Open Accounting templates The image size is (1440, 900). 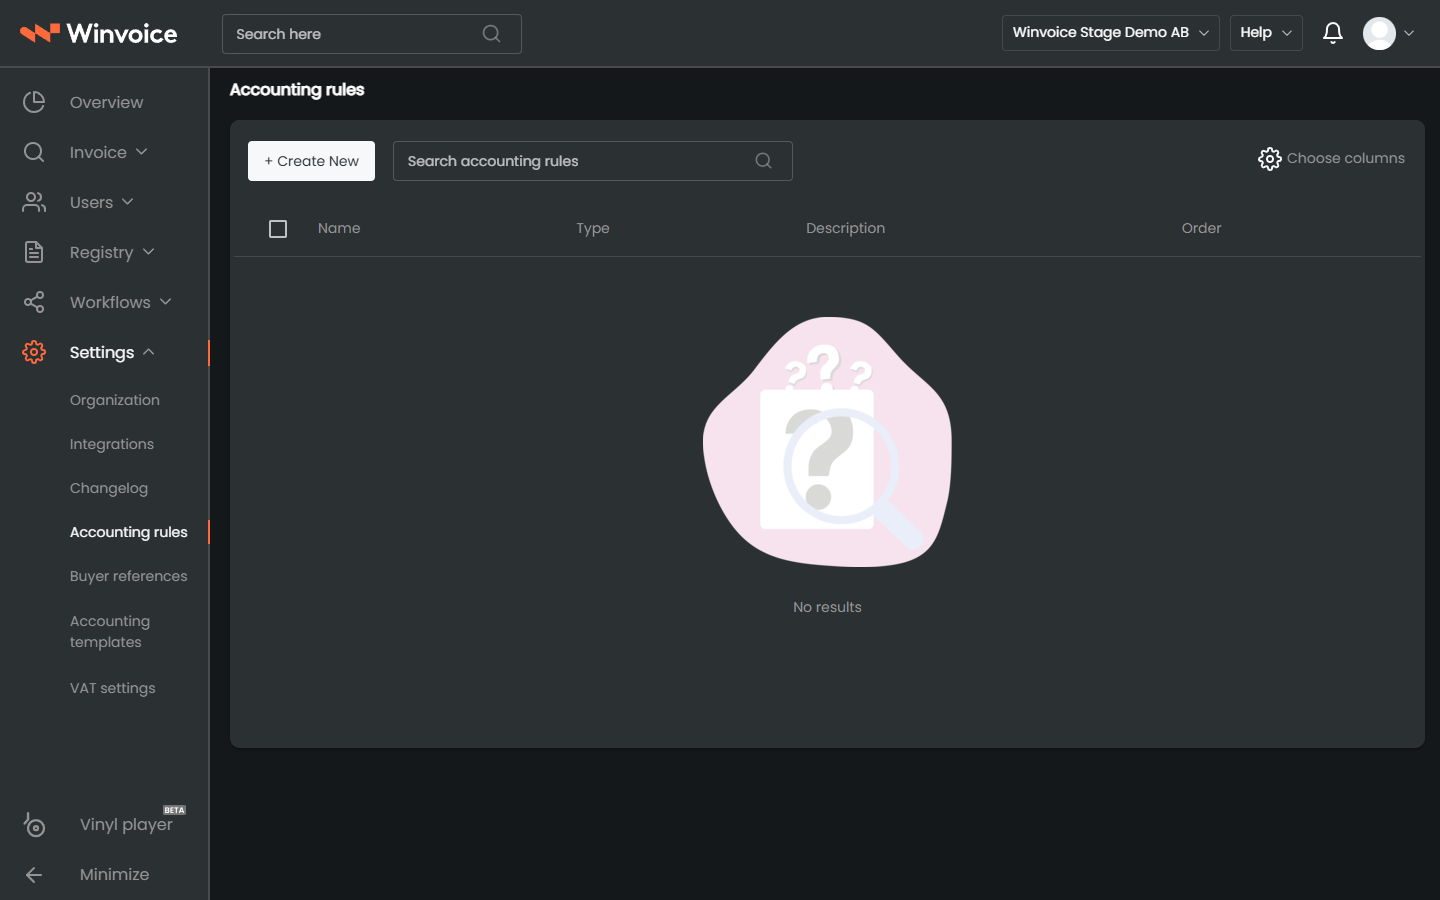click(x=110, y=632)
